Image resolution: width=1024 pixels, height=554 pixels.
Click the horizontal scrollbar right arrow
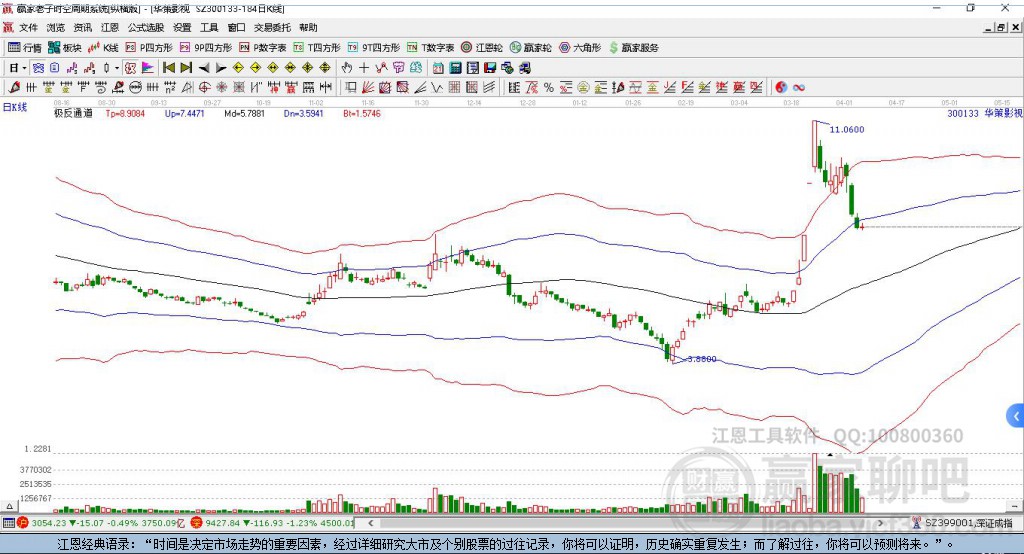pos(880,523)
